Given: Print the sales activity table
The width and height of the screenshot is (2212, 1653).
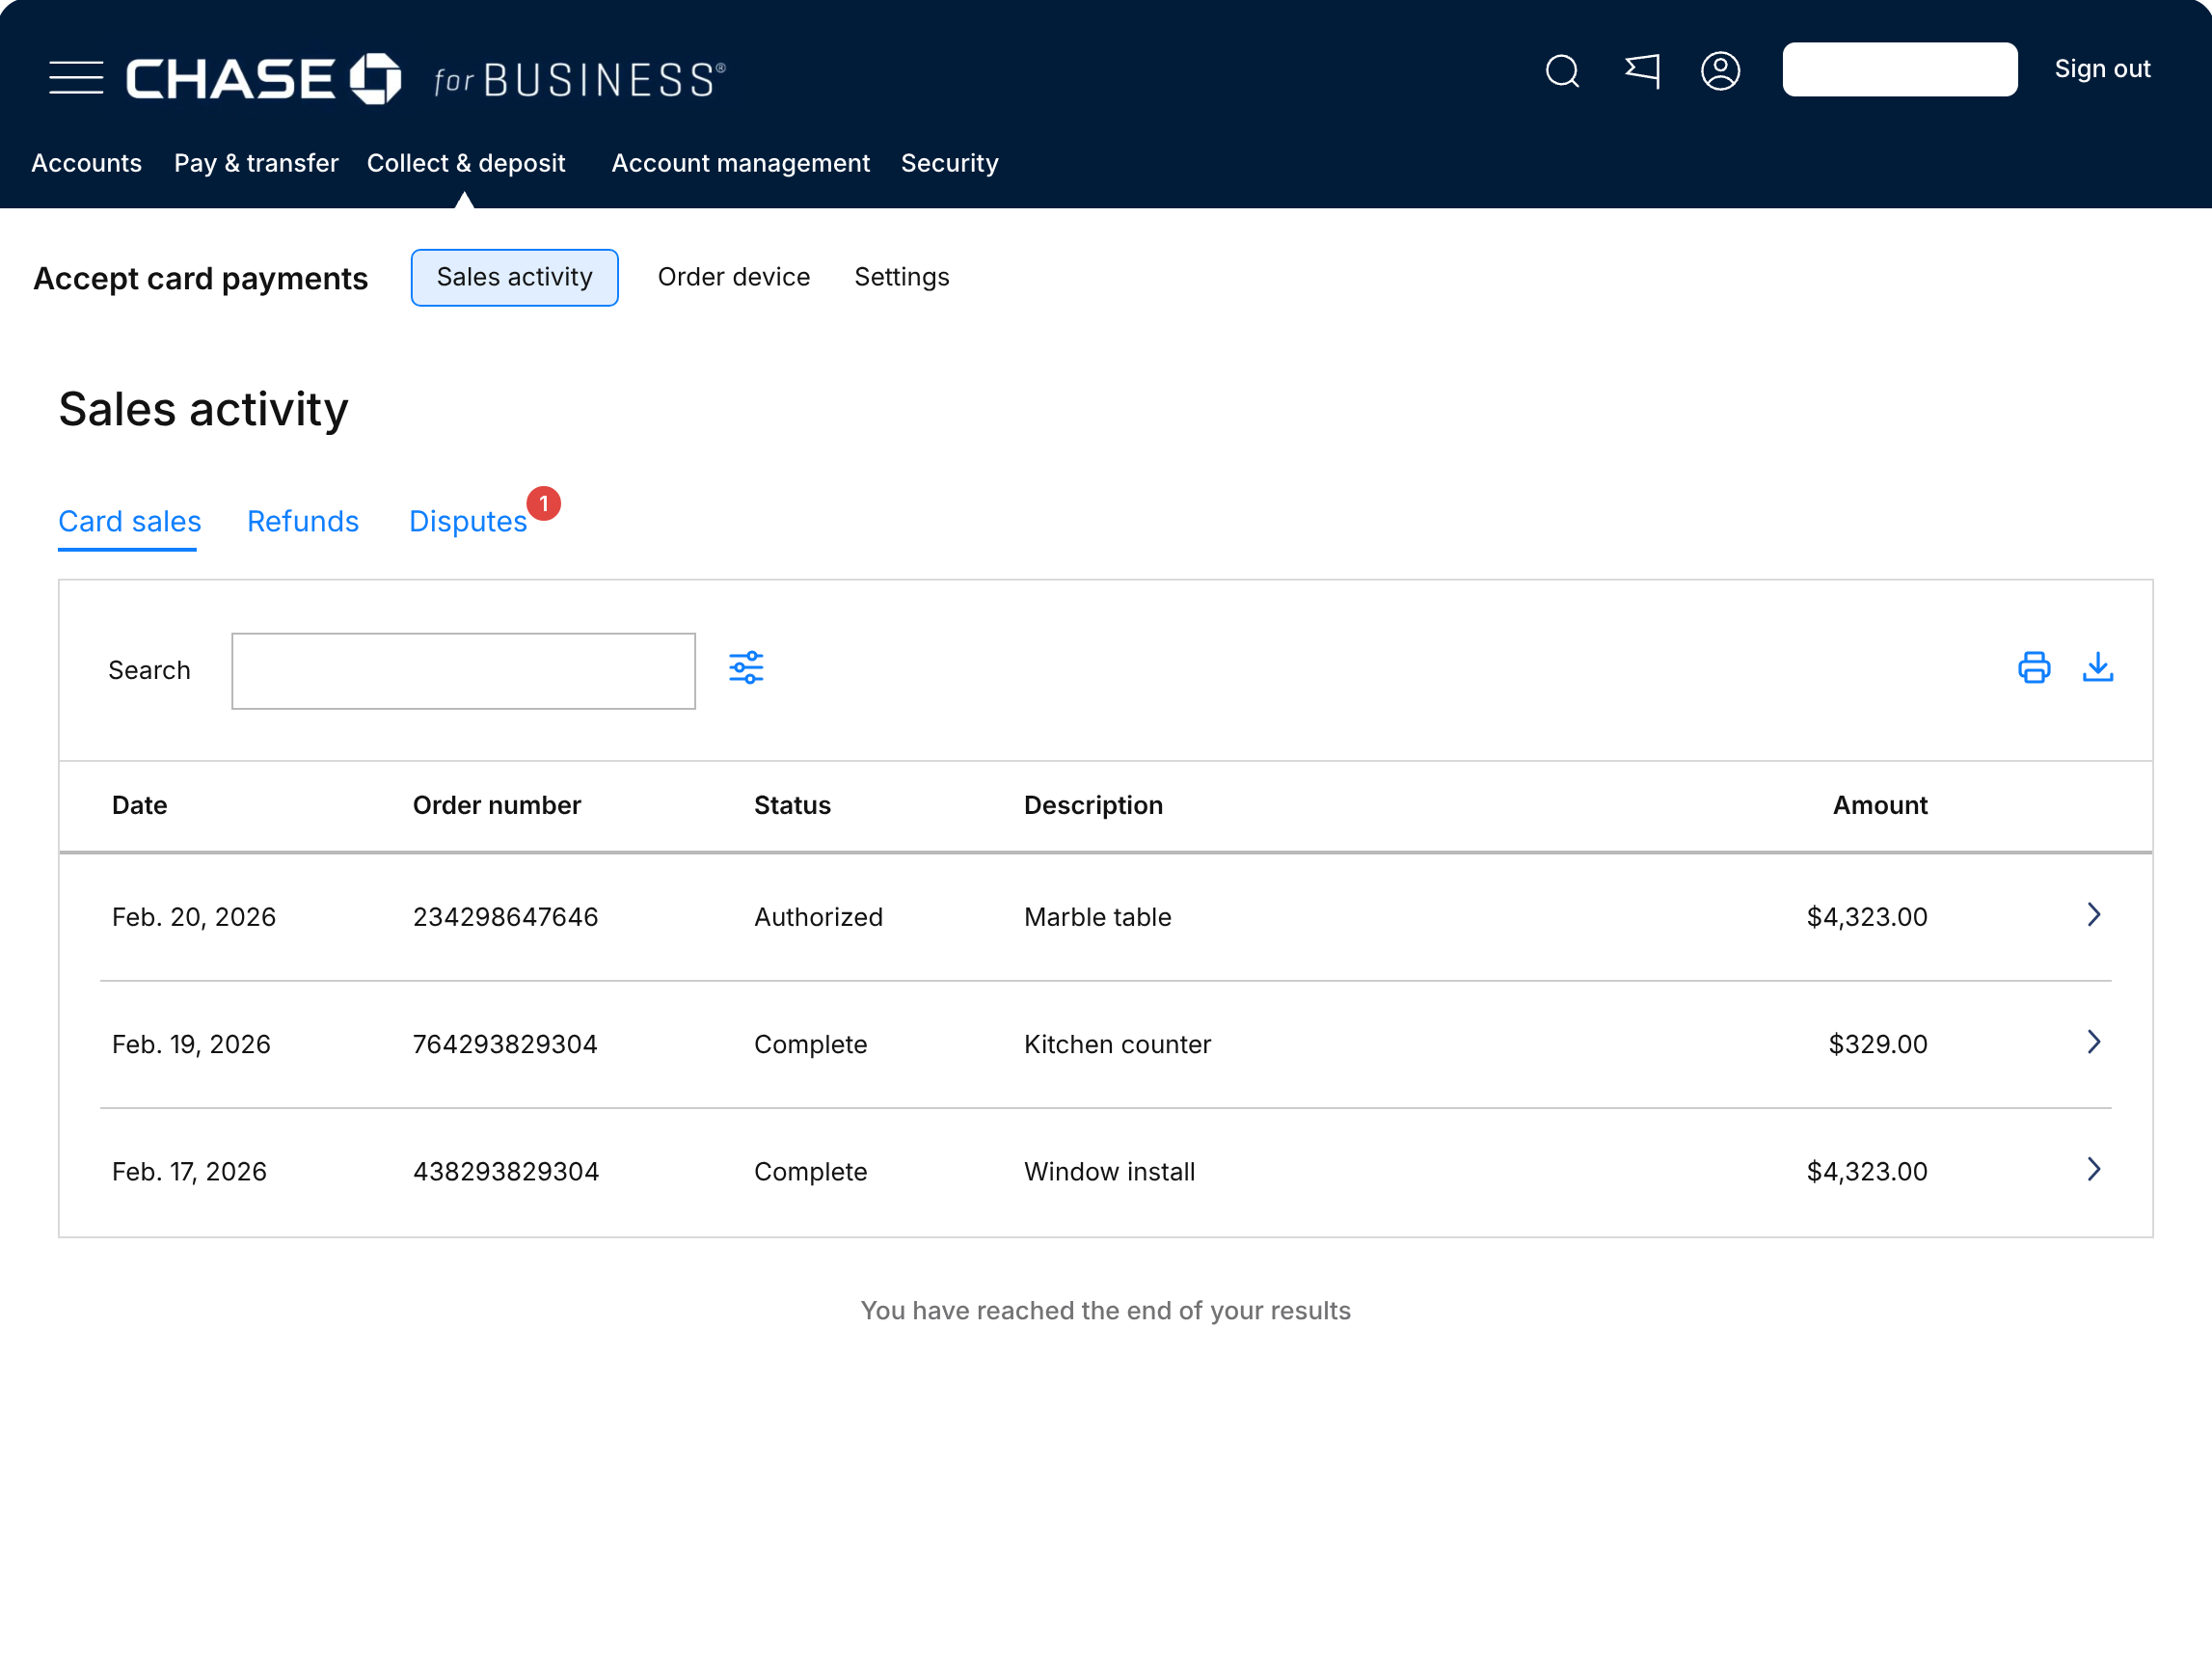Looking at the screenshot, I should click(x=2034, y=667).
